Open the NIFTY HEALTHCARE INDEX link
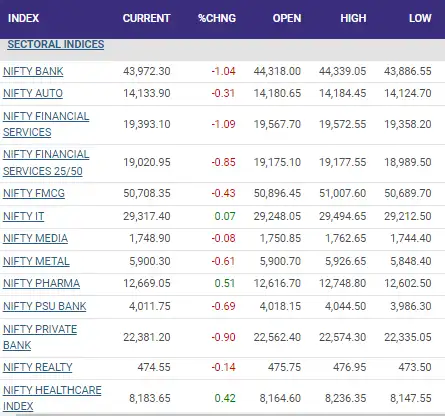The image size is (445, 416). click(52, 398)
